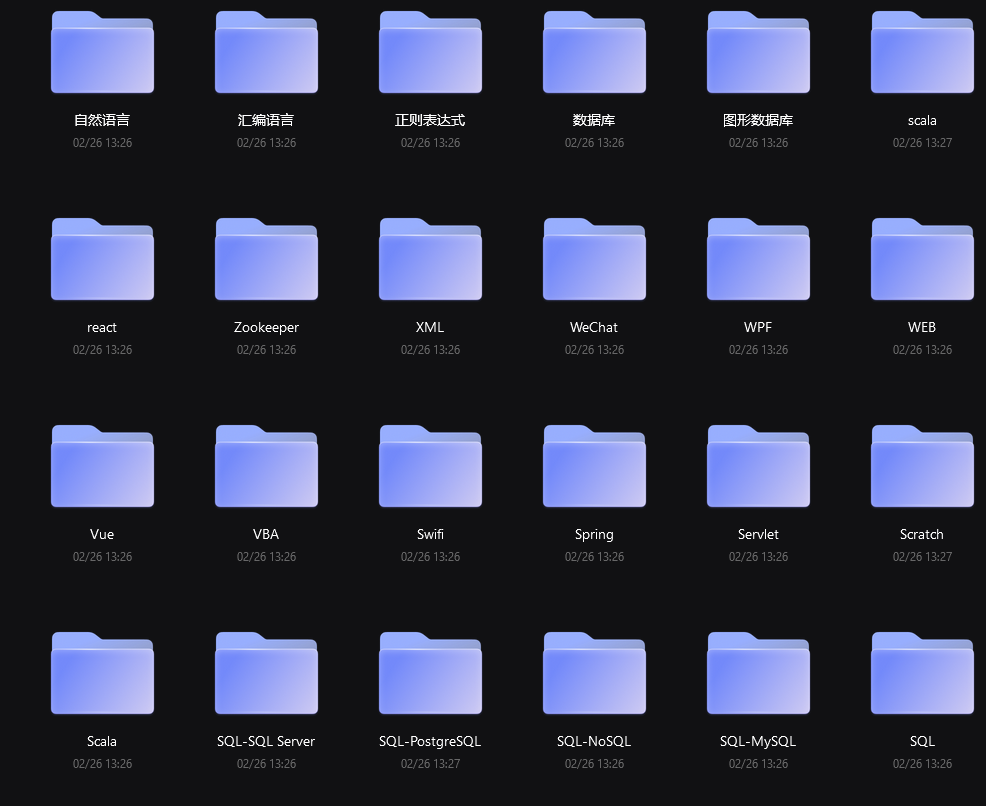Click the Scratch name label
The width and height of the screenshot is (986, 806).
coord(922,534)
